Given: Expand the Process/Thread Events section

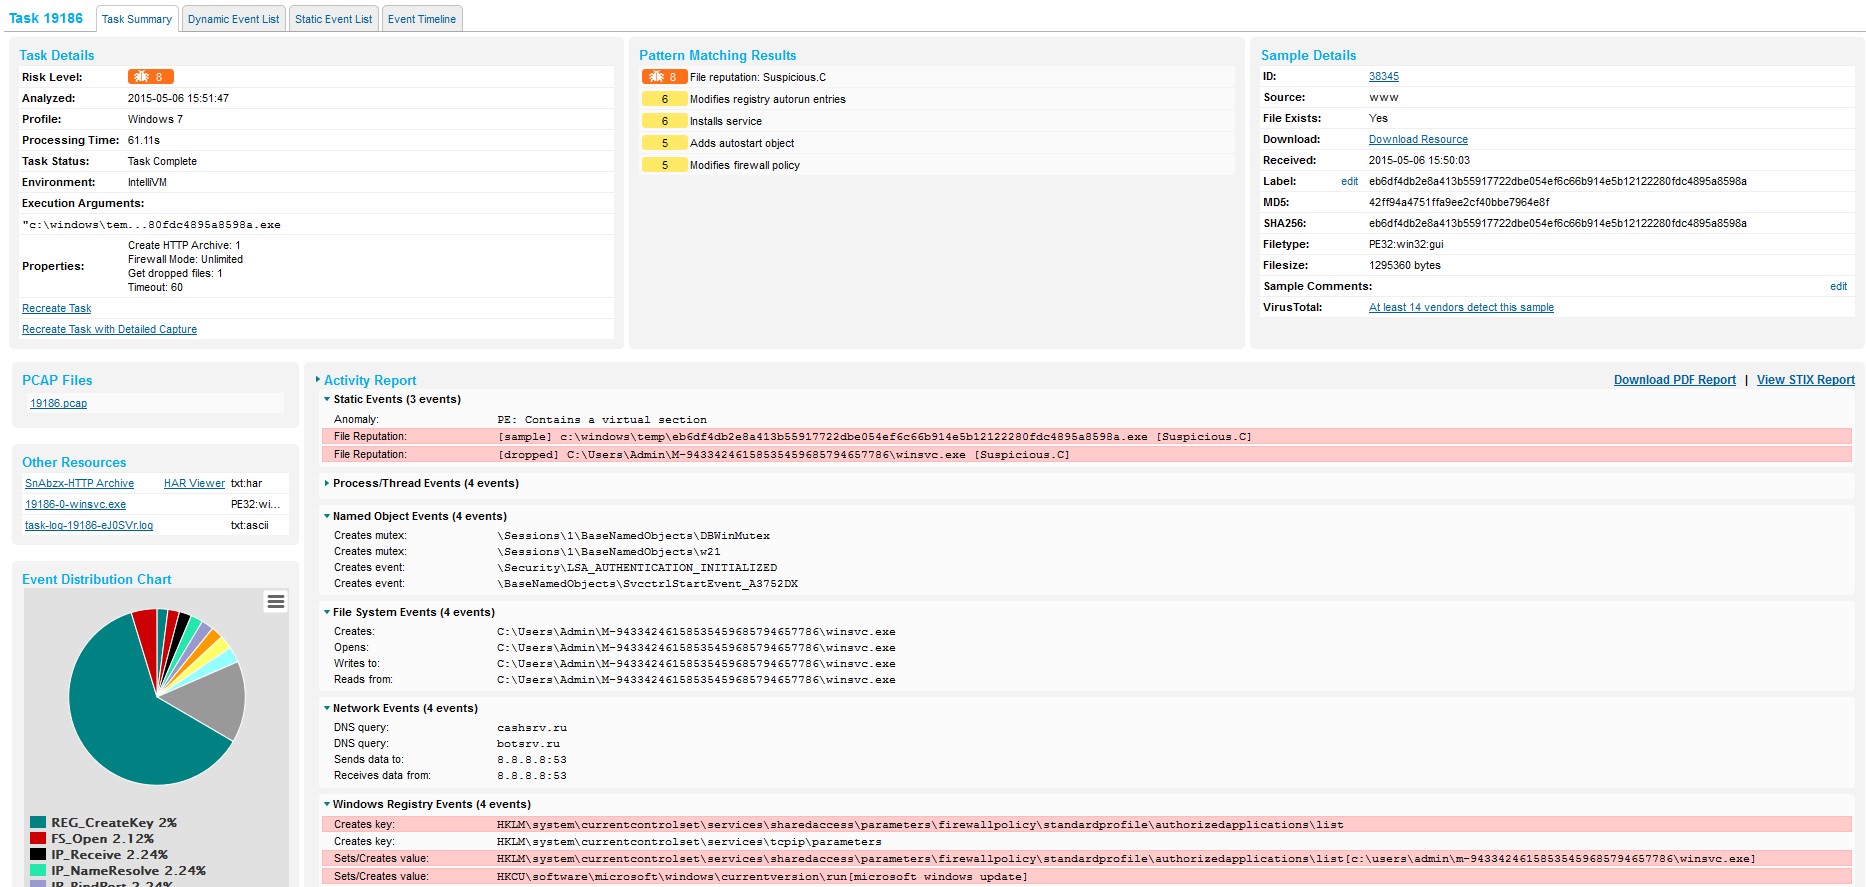Looking at the screenshot, I should point(425,483).
